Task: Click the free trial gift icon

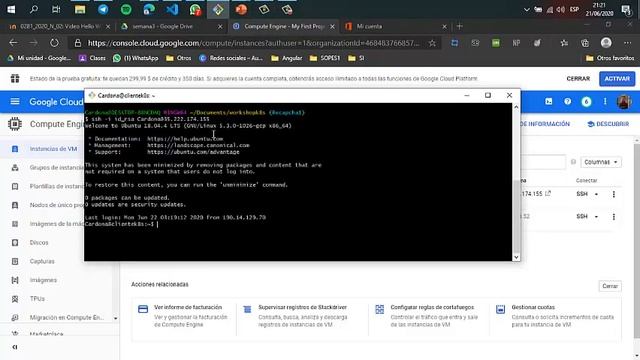Action: click(x=15, y=78)
